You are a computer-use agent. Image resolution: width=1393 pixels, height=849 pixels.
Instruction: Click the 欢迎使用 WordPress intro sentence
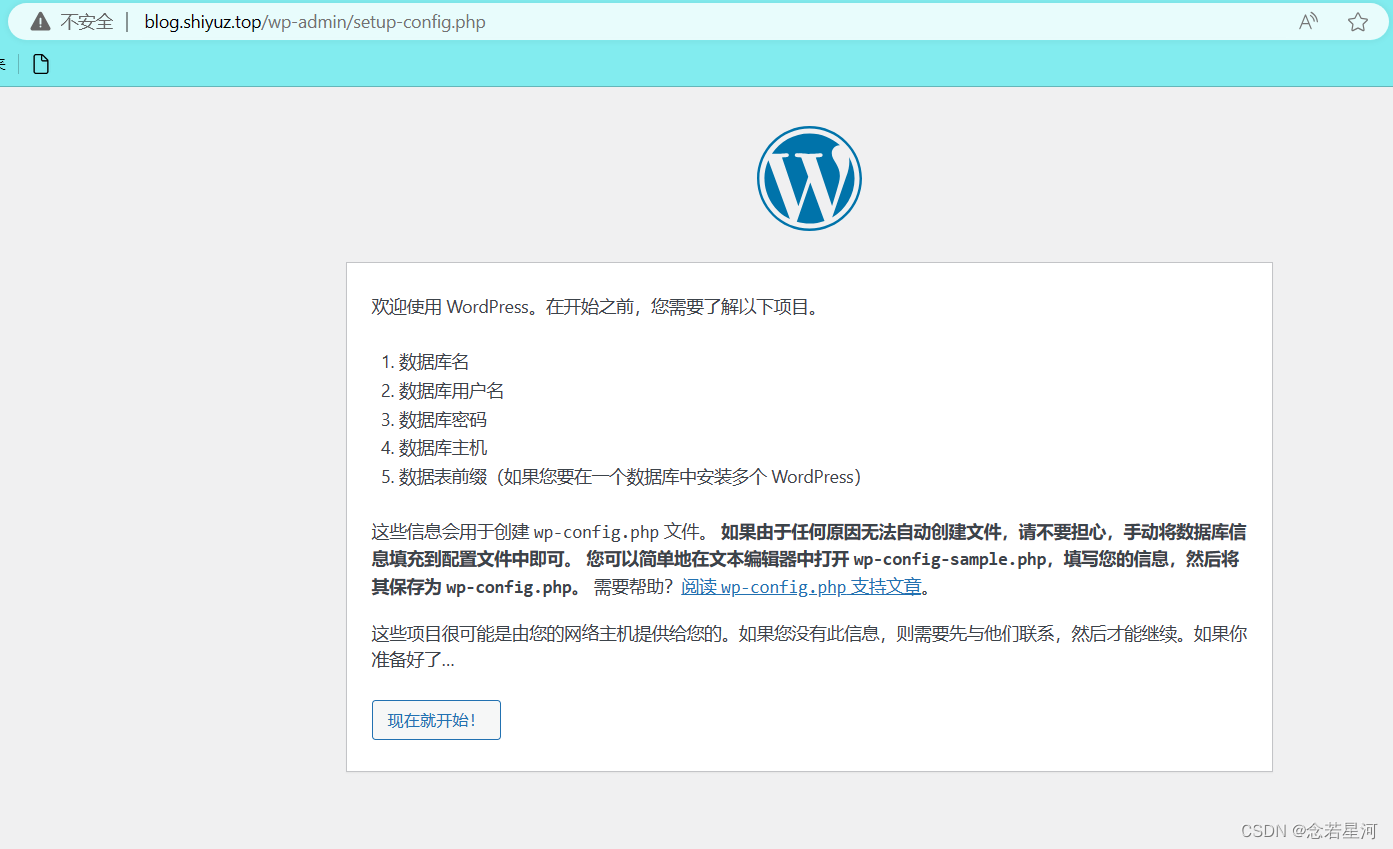point(596,307)
